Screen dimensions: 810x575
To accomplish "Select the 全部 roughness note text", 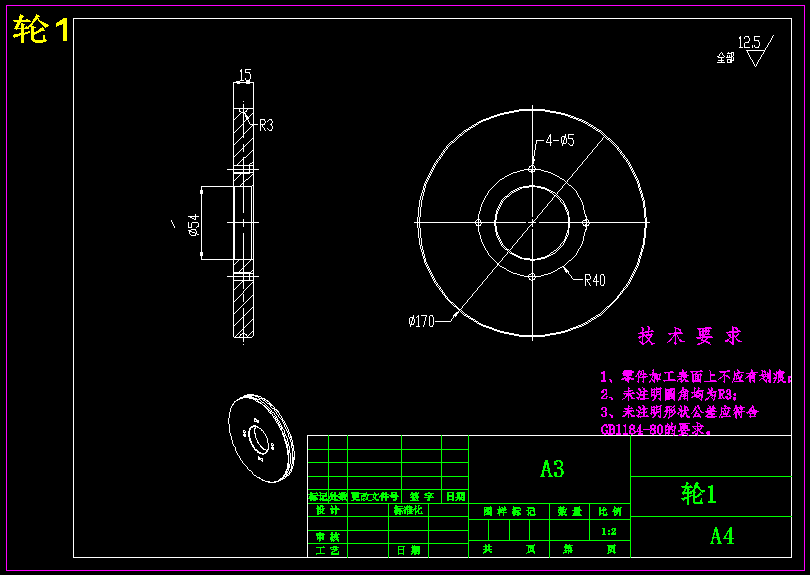I will click(x=725, y=57).
